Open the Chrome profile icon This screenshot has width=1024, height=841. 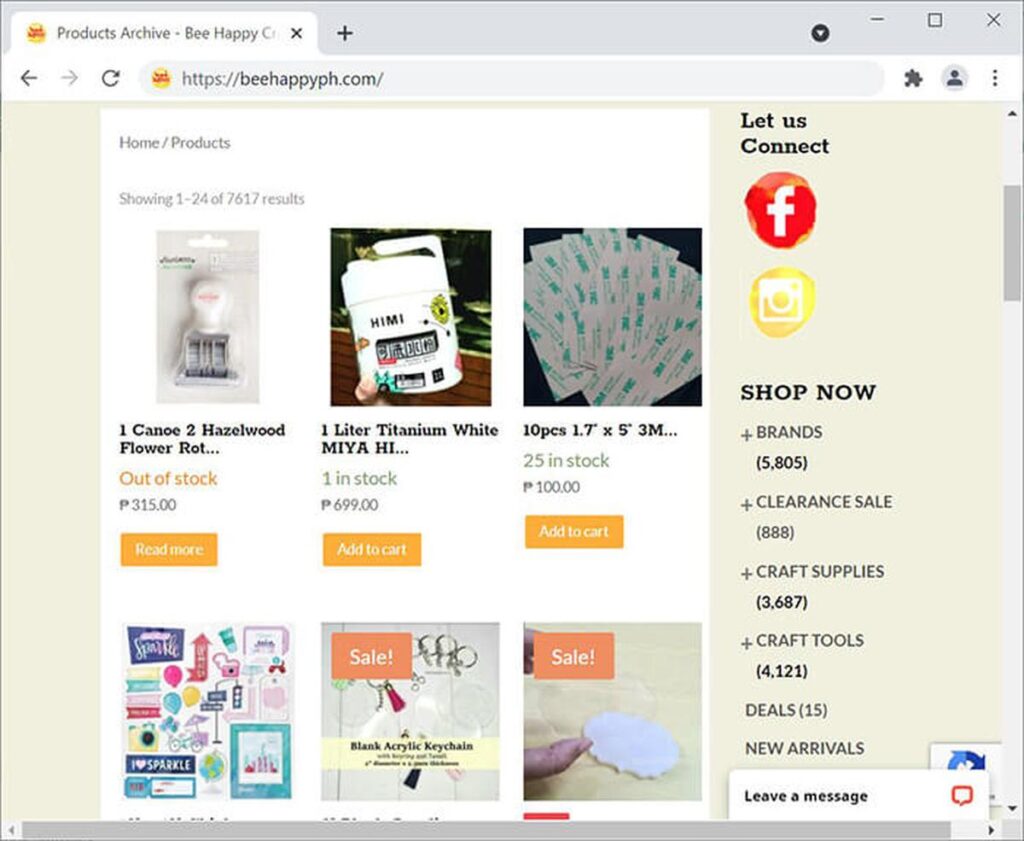tap(956, 78)
